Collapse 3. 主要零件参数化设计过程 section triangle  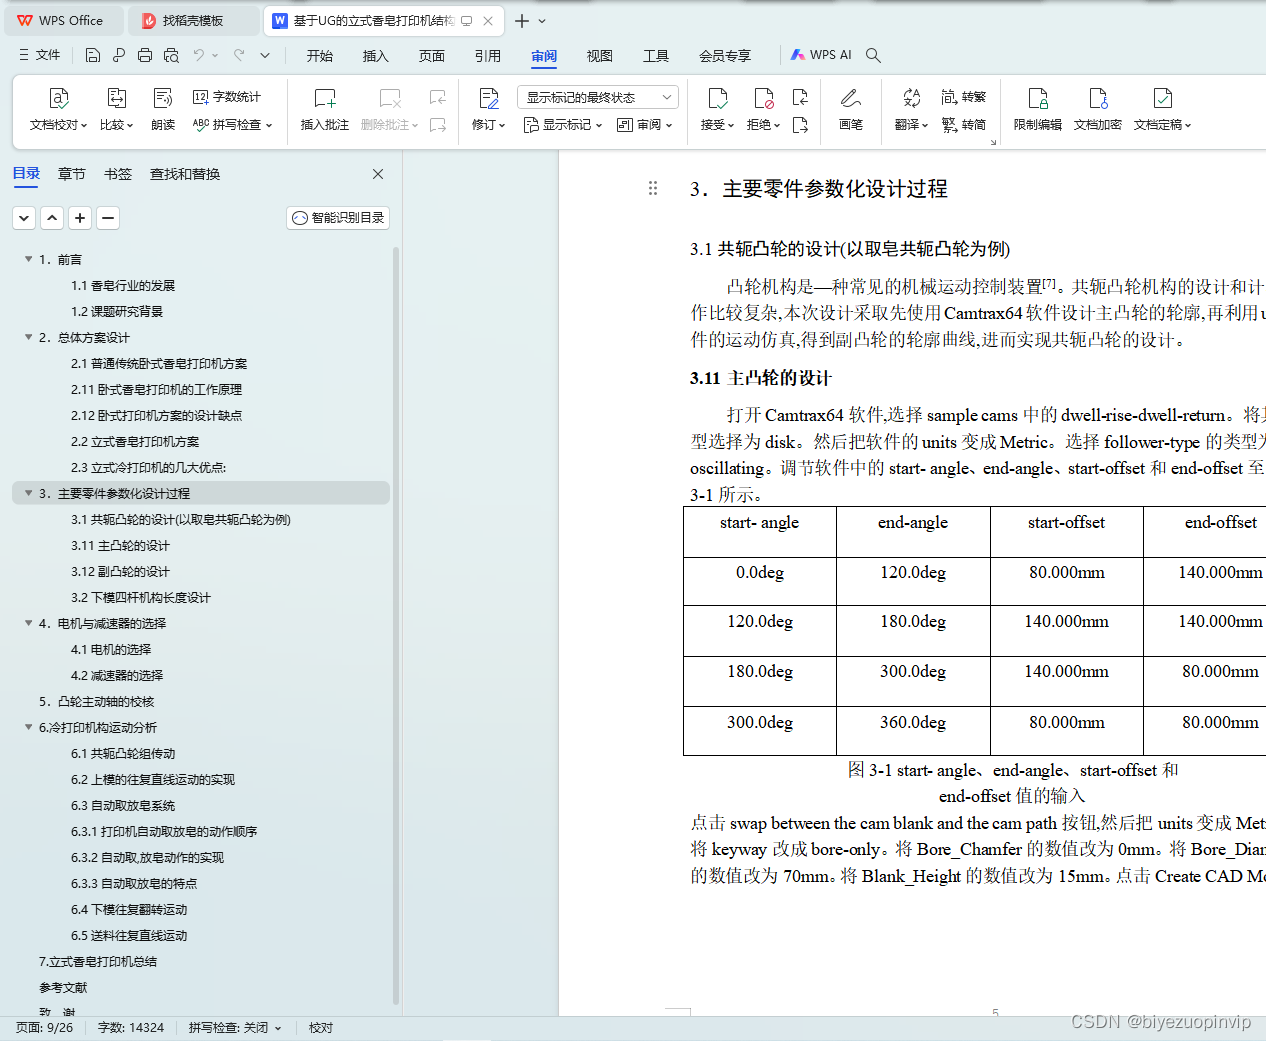pos(28,493)
